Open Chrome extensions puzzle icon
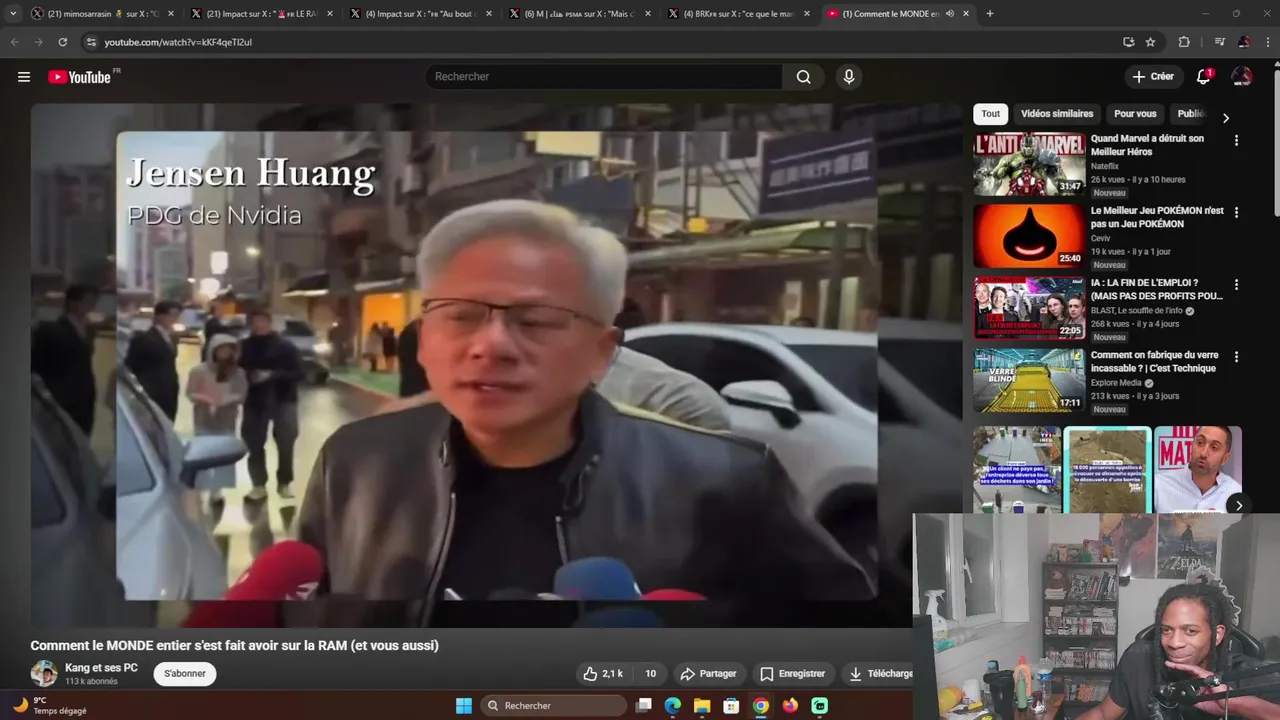The image size is (1280, 720). (x=1184, y=42)
